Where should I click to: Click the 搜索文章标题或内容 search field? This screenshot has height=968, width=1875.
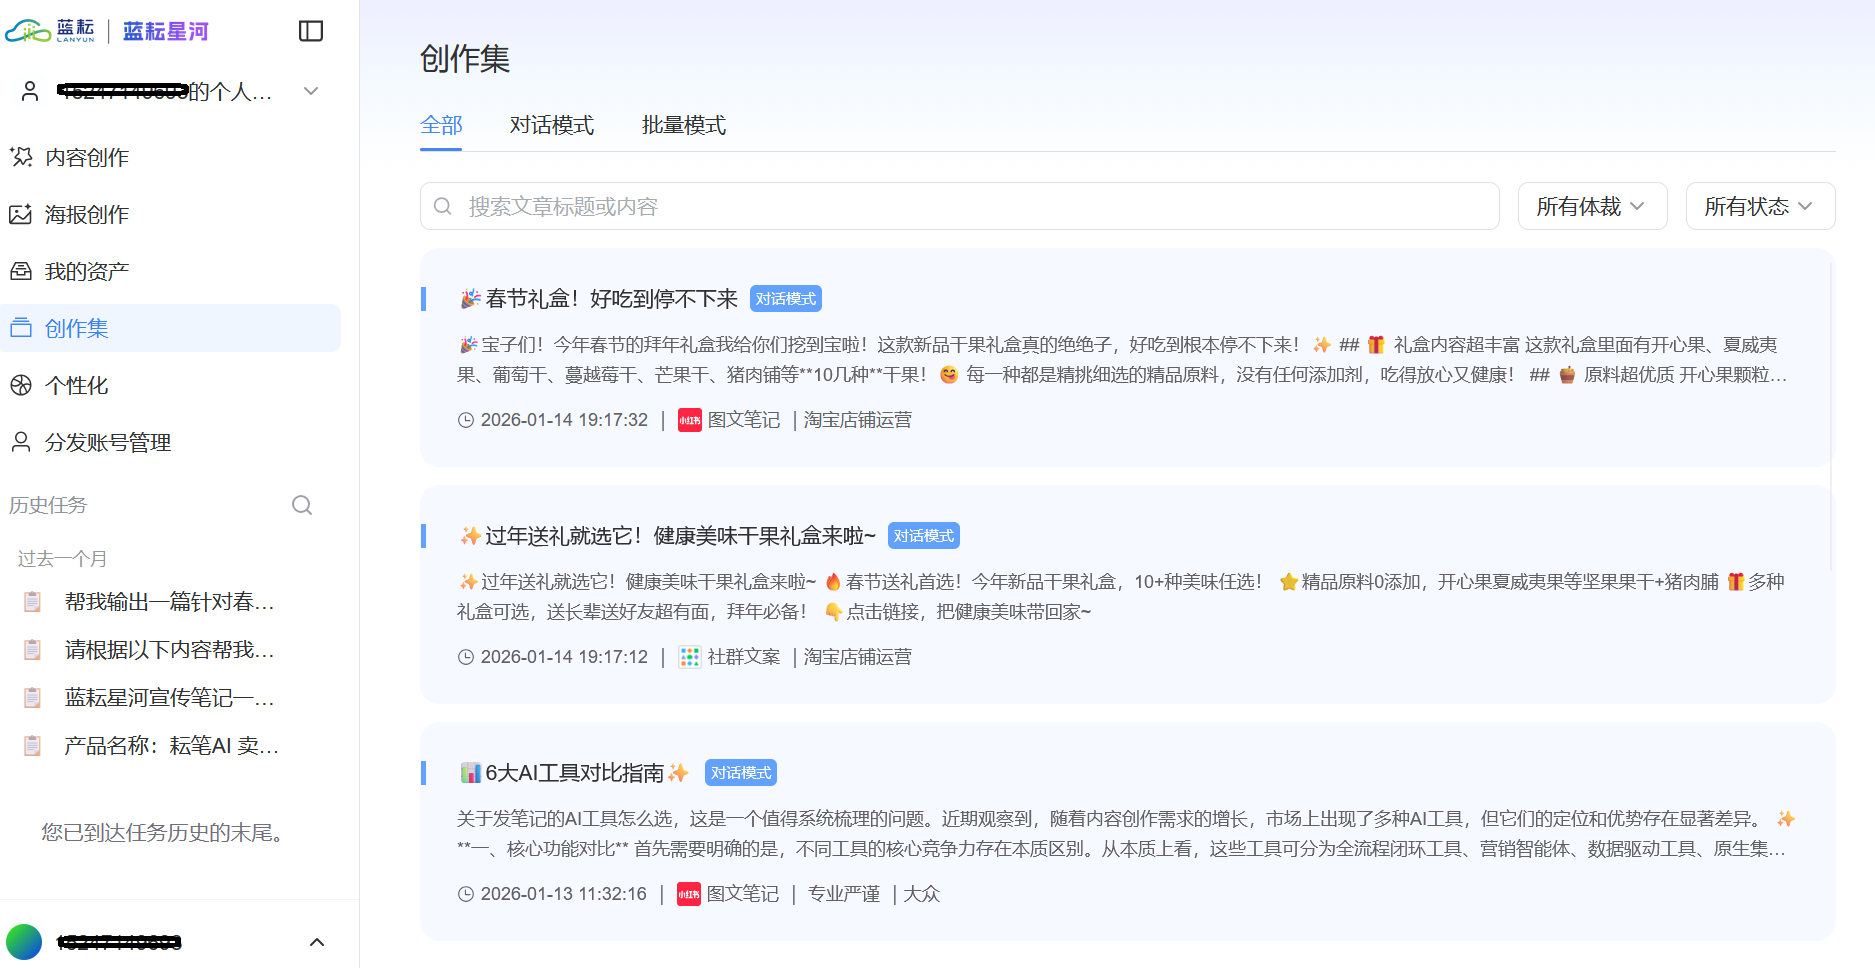[x=959, y=206]
